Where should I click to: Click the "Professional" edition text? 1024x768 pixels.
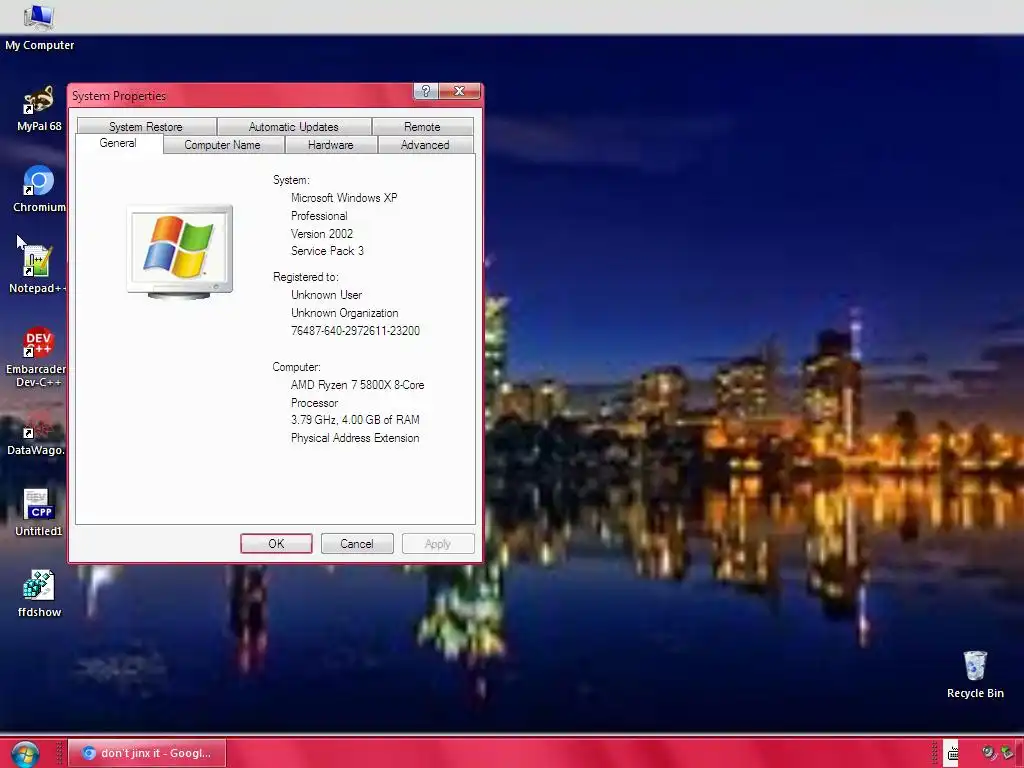319,216
